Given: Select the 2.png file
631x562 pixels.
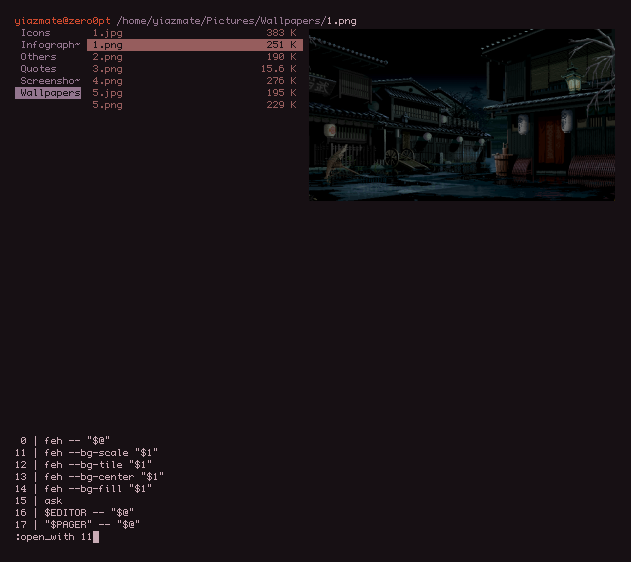Looking at the screenshot, I should (107, 57).
